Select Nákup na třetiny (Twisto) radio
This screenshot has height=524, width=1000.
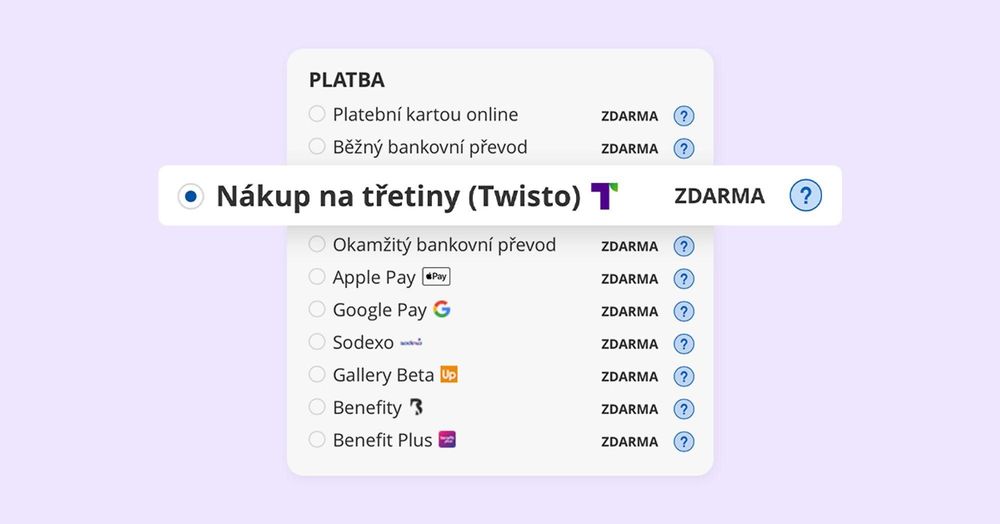coord(191,197)
